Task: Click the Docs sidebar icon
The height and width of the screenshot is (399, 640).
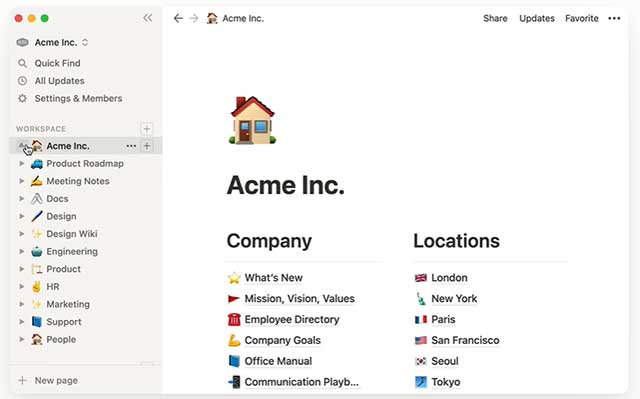Action: (x=37, y=199)
